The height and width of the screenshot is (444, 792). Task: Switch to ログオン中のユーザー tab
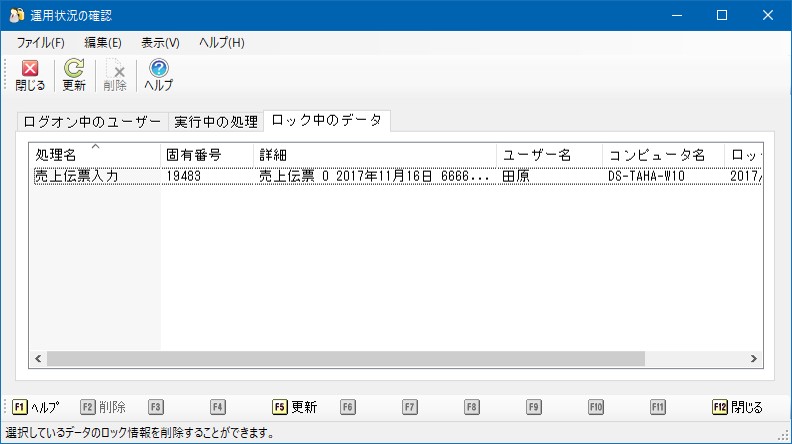click(92, 122)
